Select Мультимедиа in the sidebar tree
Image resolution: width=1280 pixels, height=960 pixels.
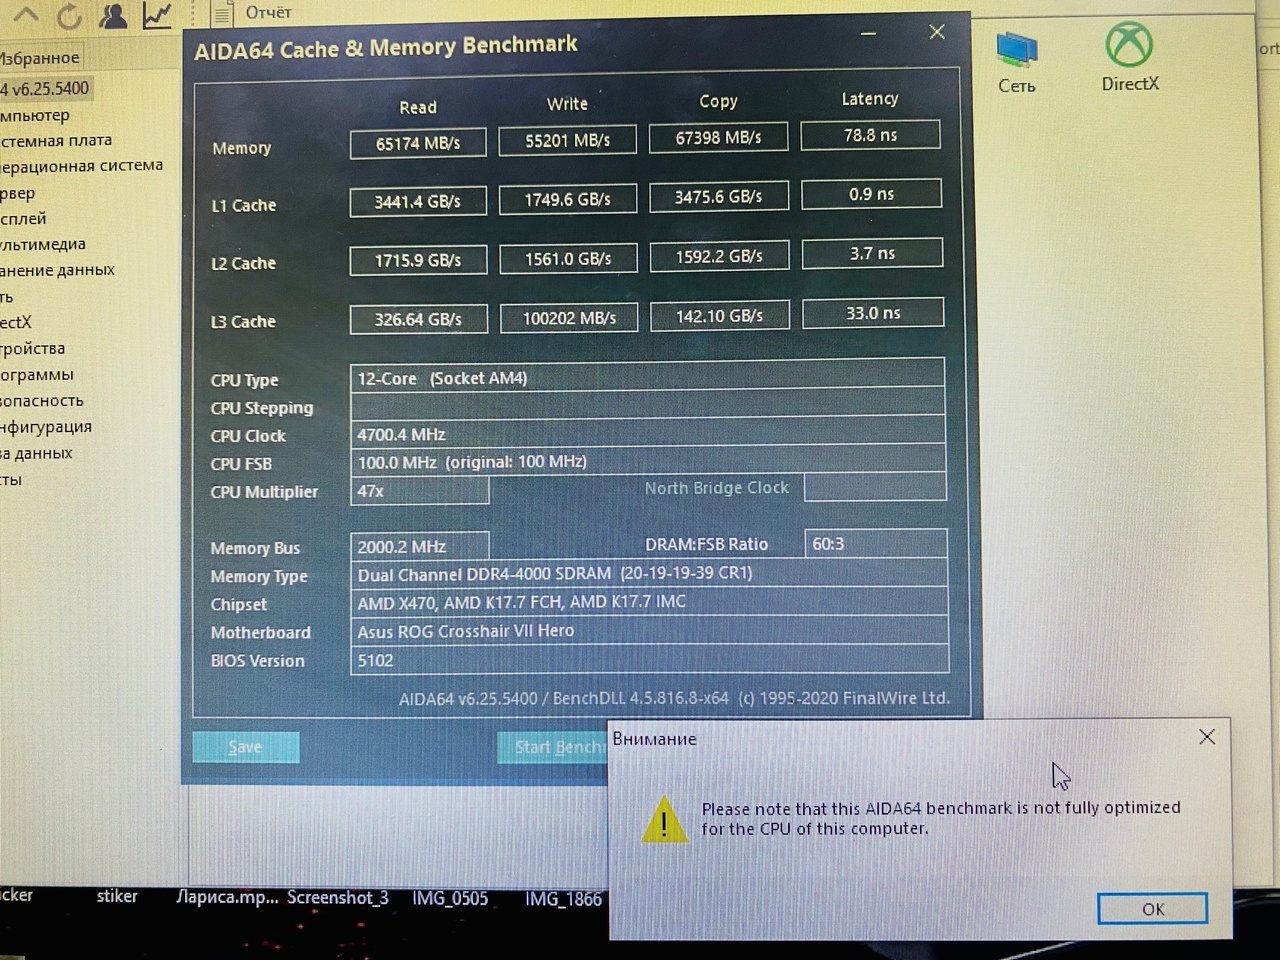(43, 244)
